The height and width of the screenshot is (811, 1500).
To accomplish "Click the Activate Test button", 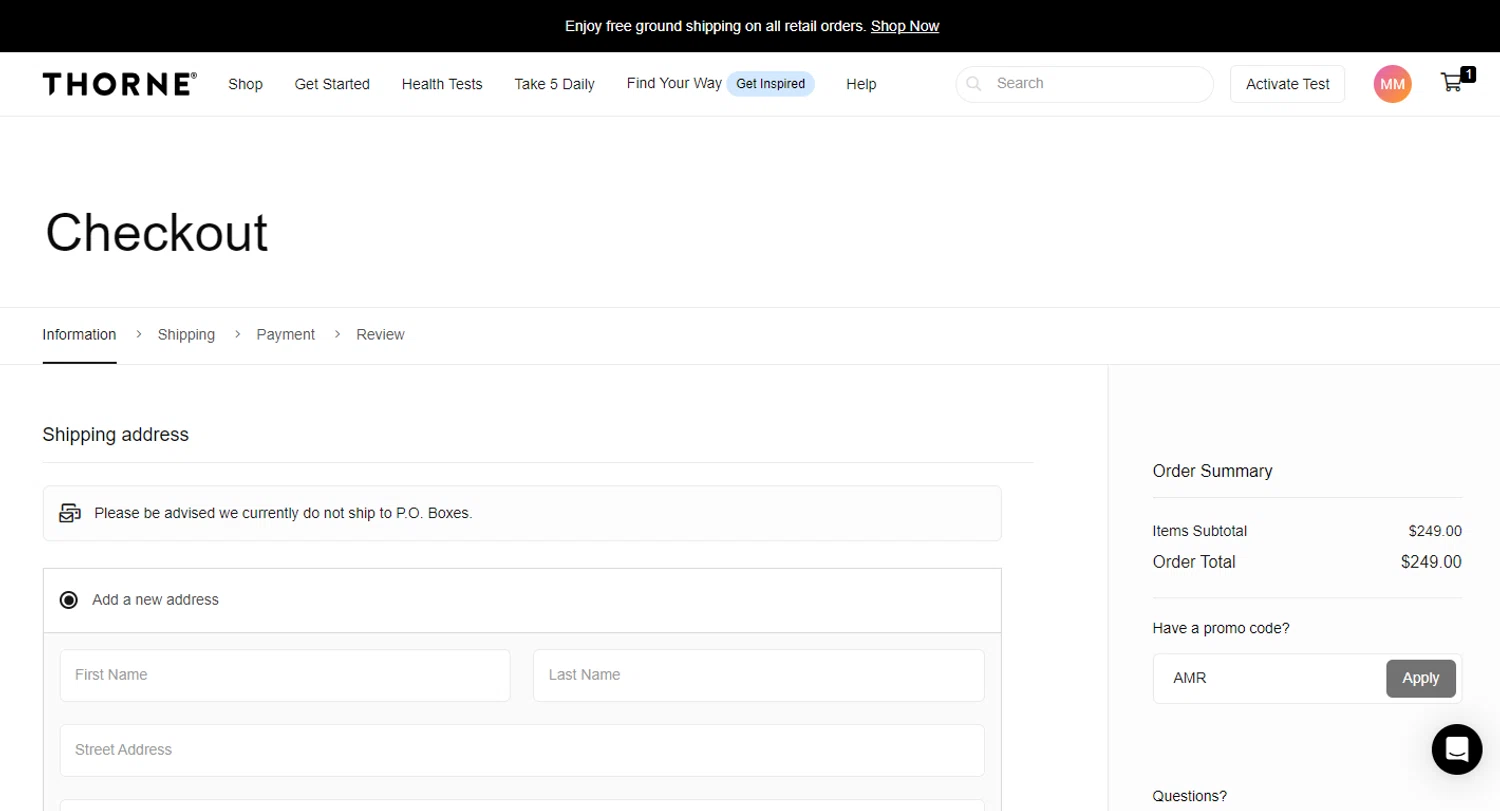I will click(x=1287, y=84).
